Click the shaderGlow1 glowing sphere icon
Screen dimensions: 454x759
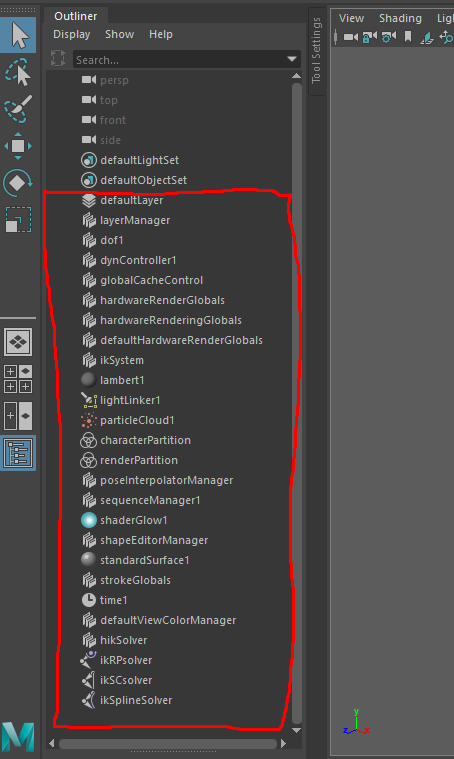click(89, 520)
